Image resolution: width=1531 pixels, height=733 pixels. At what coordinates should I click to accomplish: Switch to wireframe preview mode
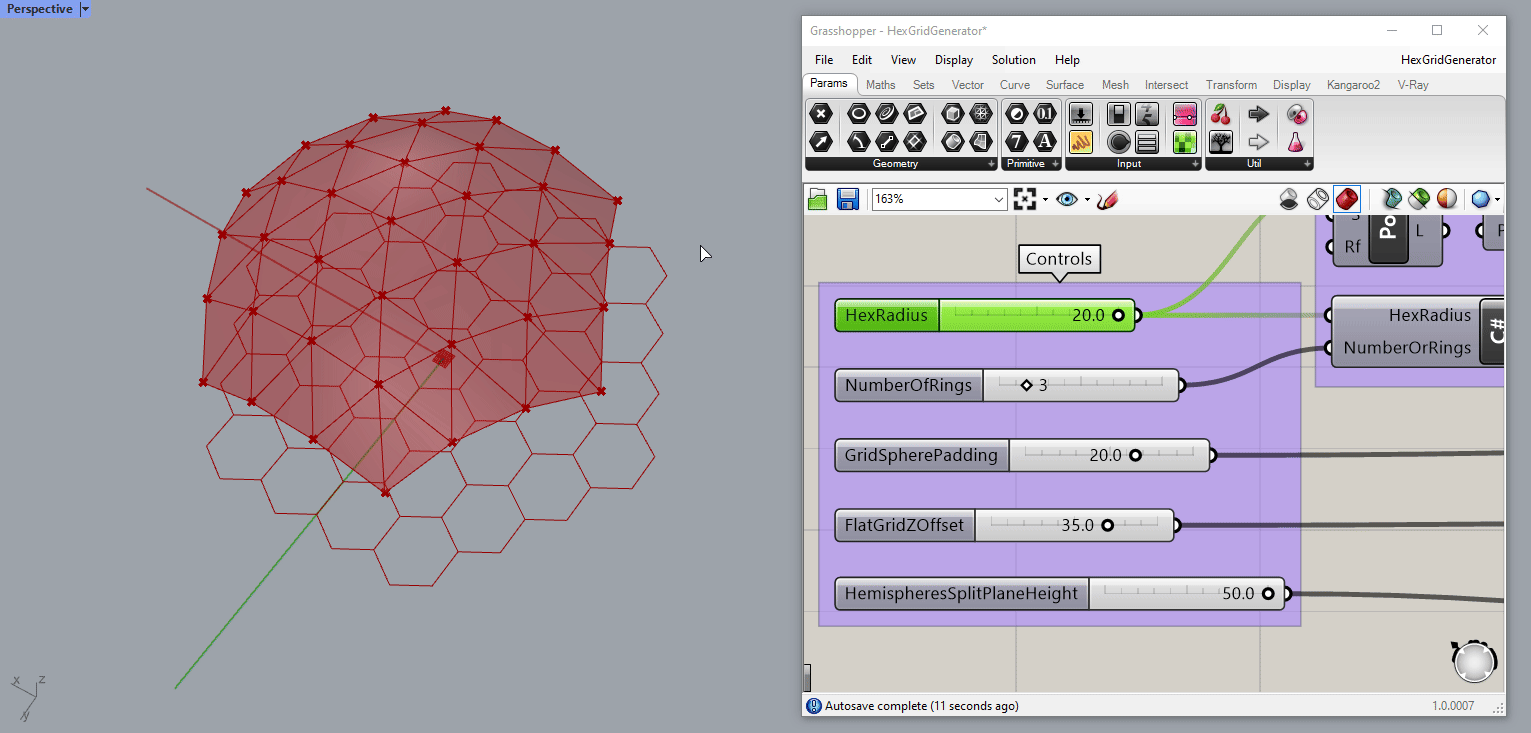[1318, 199]
